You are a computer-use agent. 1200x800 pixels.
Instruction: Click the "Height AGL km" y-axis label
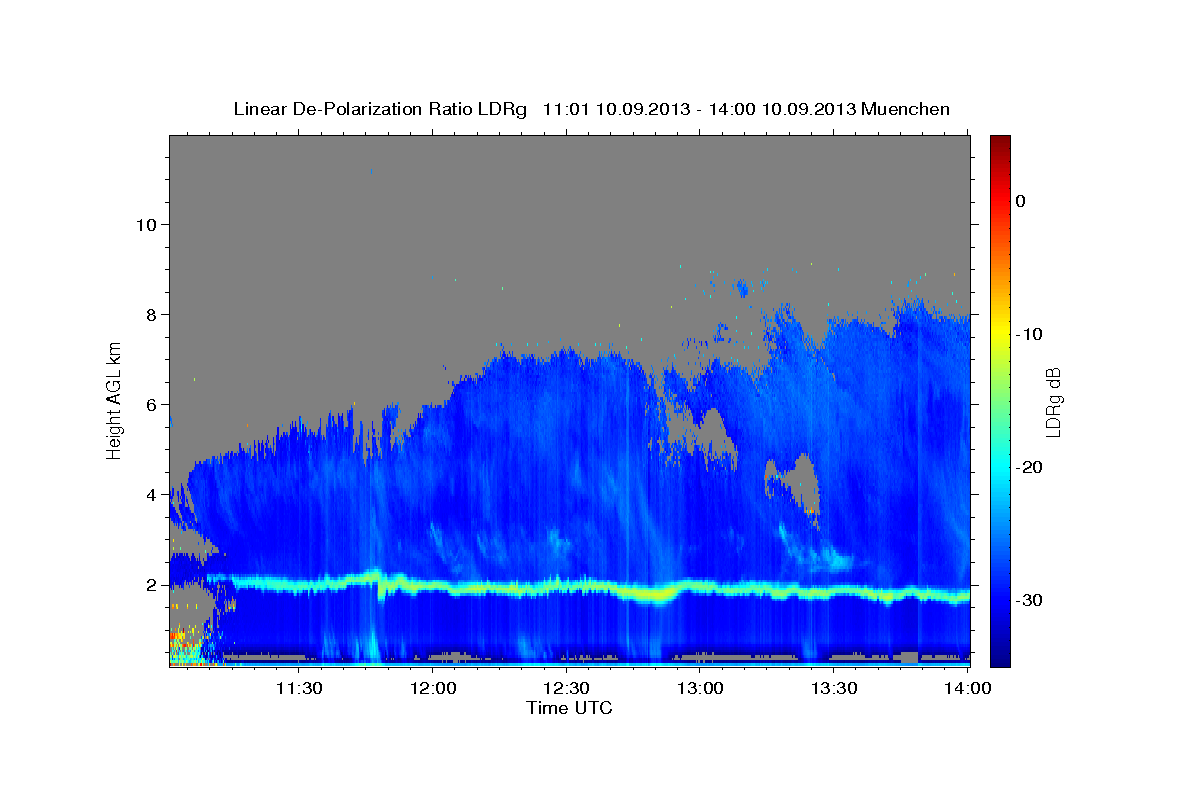tap(115, 400)
